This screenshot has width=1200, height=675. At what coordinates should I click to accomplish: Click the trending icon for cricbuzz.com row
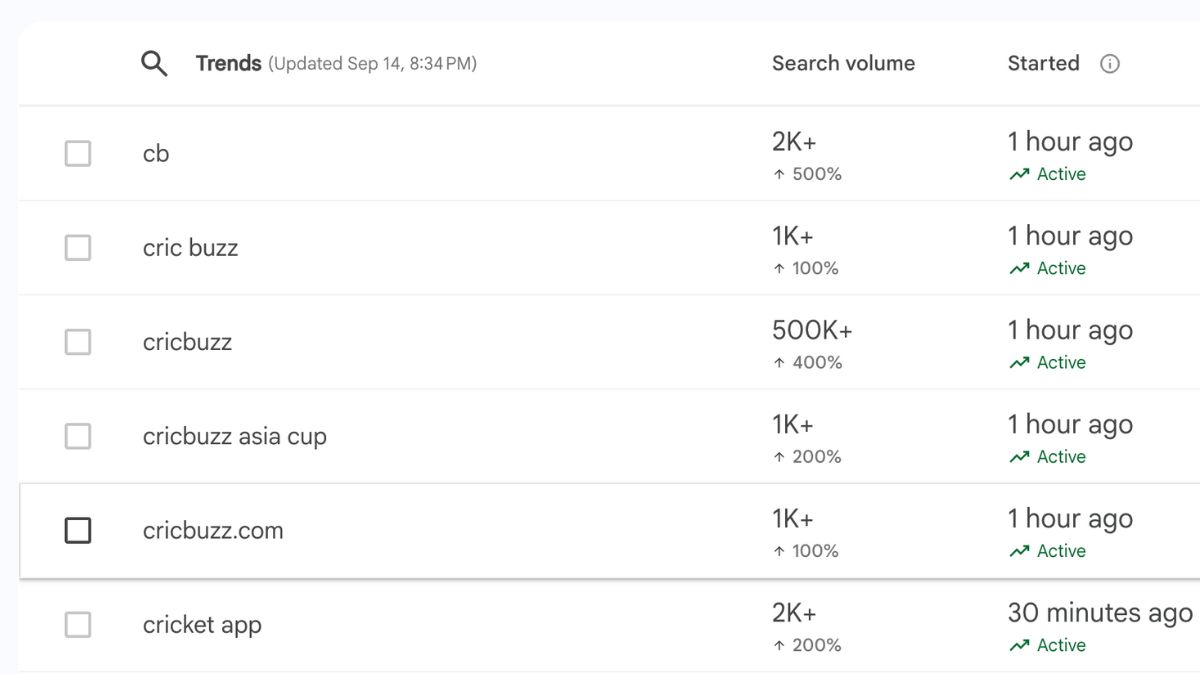click(x=1019, y=551)
